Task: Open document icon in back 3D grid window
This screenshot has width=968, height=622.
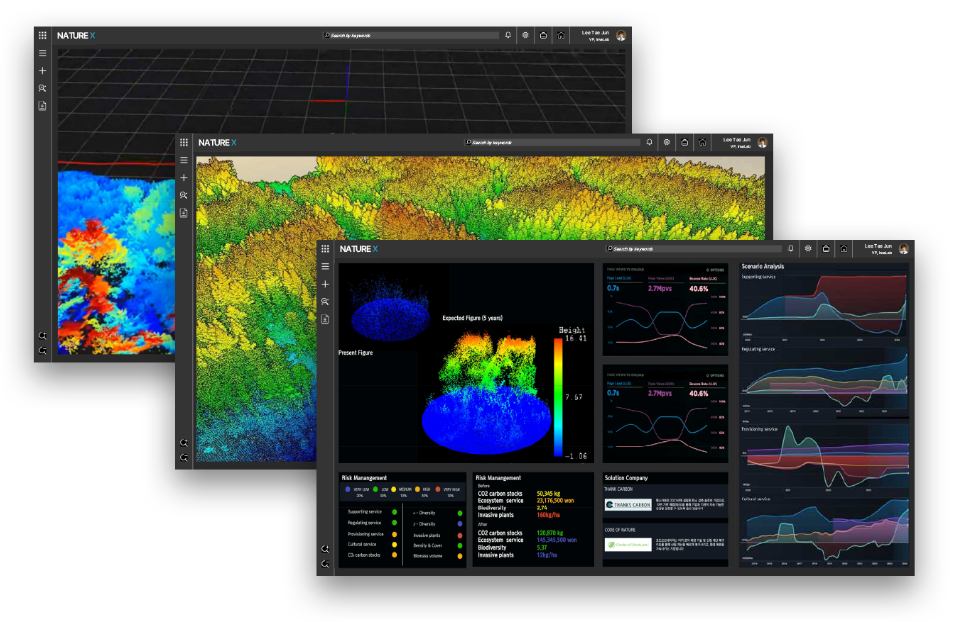Action: [x=43, y=106]
